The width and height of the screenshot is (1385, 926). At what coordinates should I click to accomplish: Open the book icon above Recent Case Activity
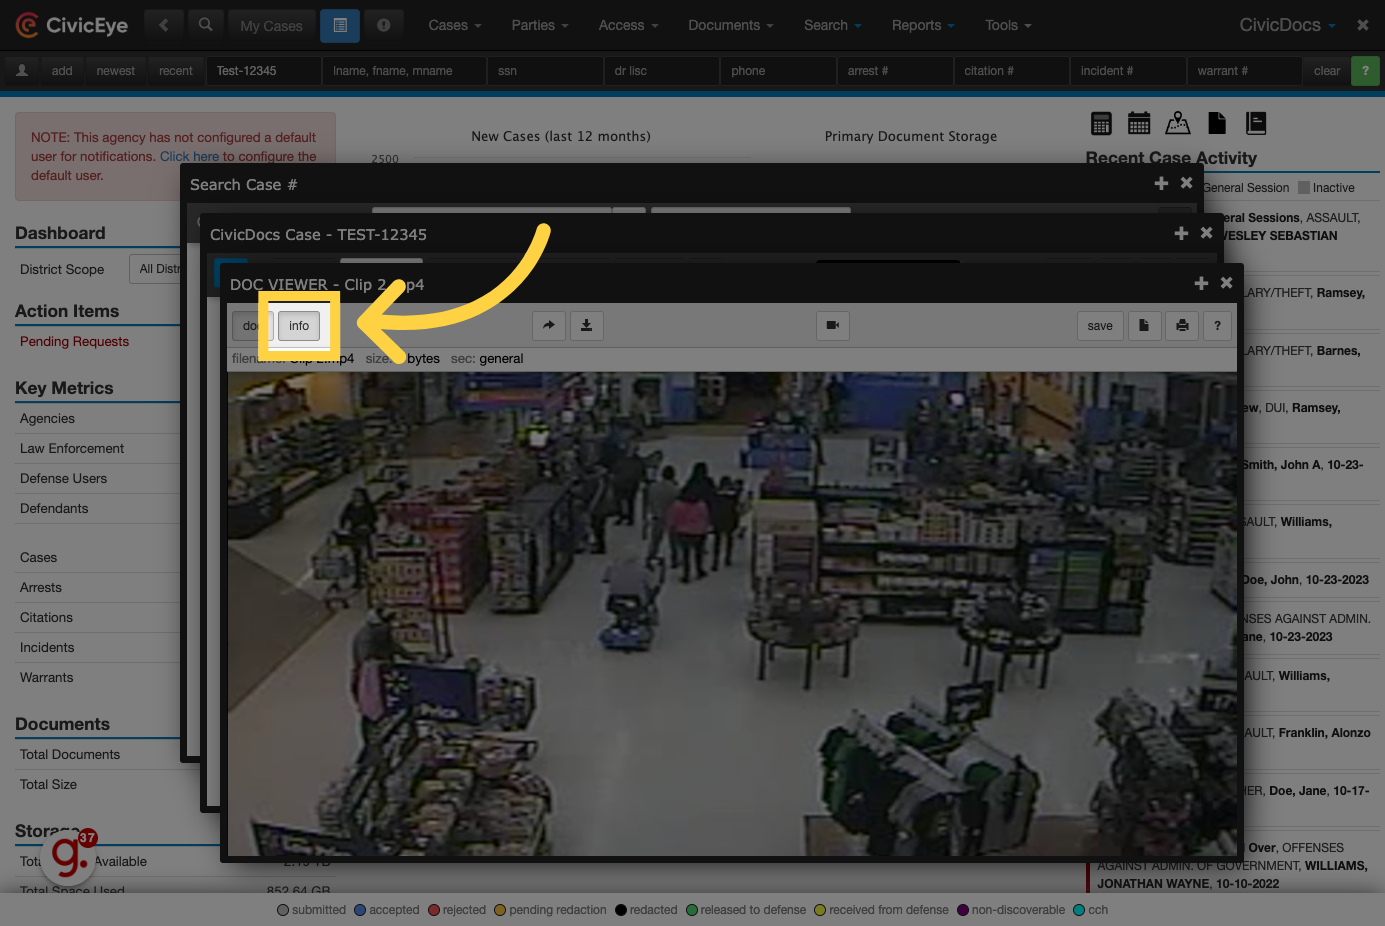pyautogui.click(x=1256, y=123)
